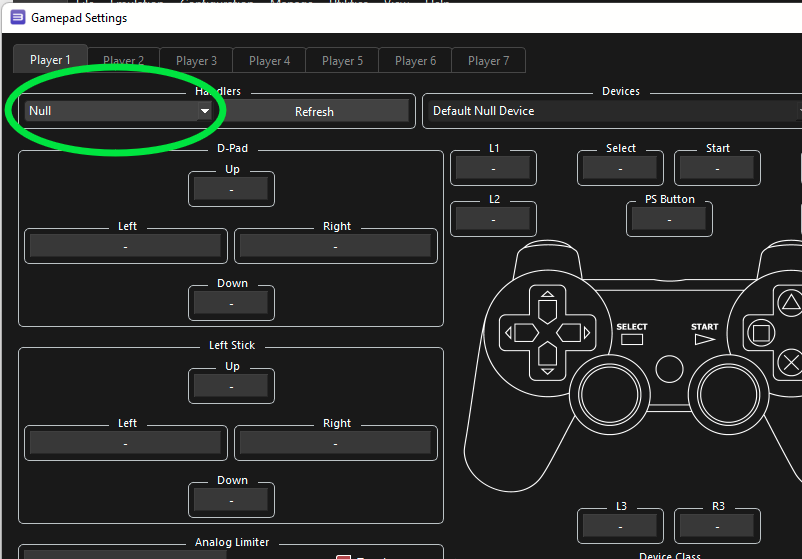Click the Device Class label

pyautogui.click(x=670, y=555)
